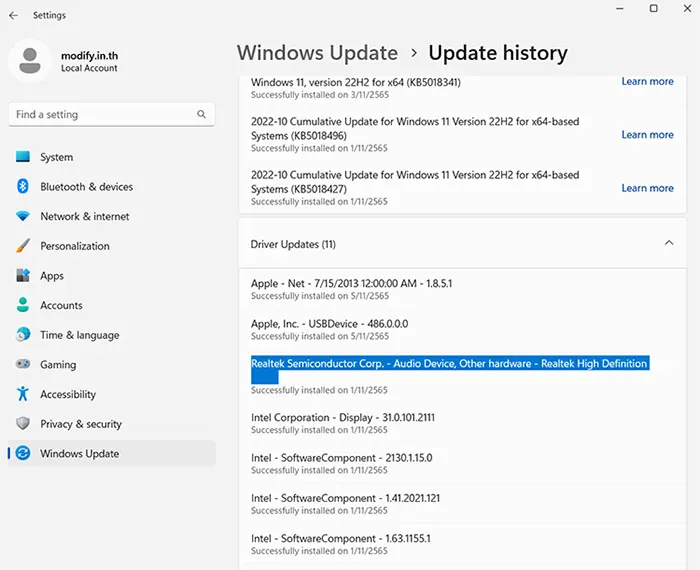Select Intel SoftwareComponent 1.41.2021.121 entry
The height and width of the screenshot is (570, 700).
point(345,503)
